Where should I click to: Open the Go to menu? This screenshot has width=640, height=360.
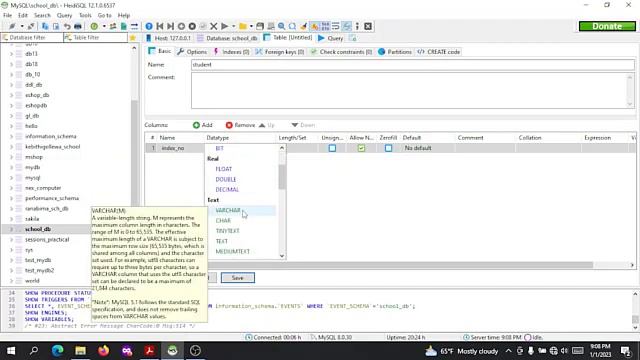[x=104, y=15]
